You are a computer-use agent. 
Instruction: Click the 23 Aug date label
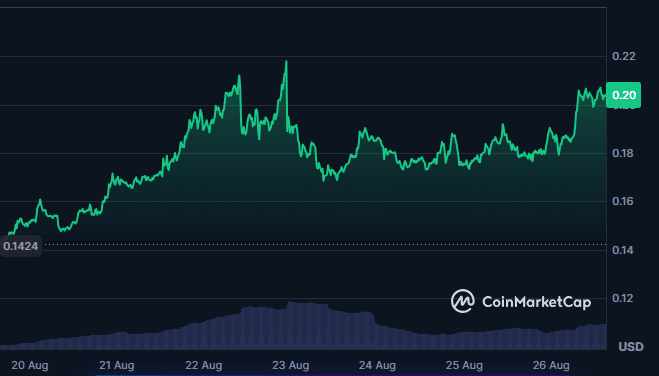tap(290, 365)
